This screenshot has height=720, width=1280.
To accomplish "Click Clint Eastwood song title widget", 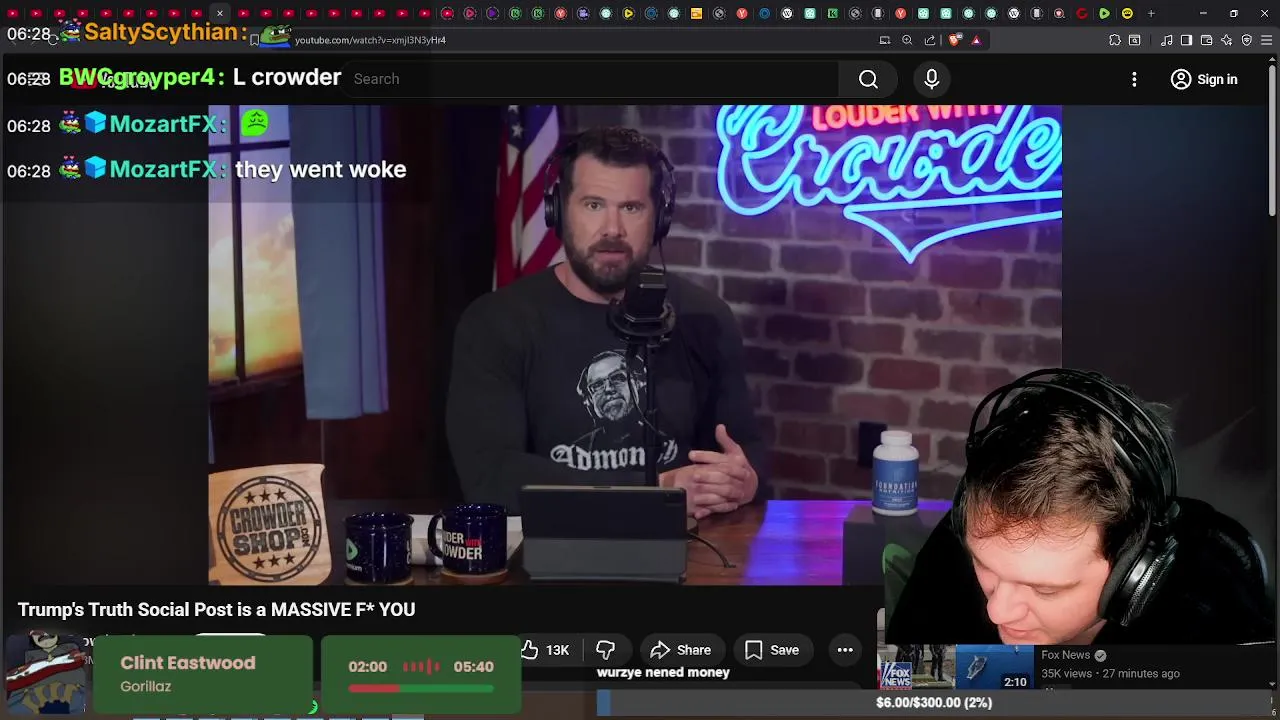I will (x=188, y=663).
